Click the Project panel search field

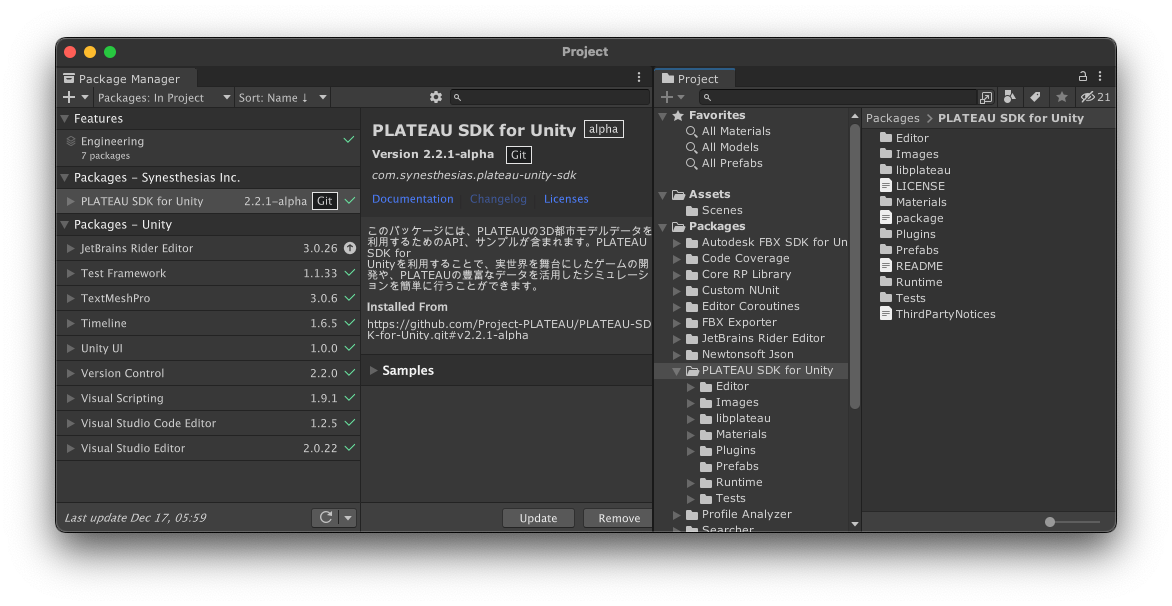click(839, 97)
